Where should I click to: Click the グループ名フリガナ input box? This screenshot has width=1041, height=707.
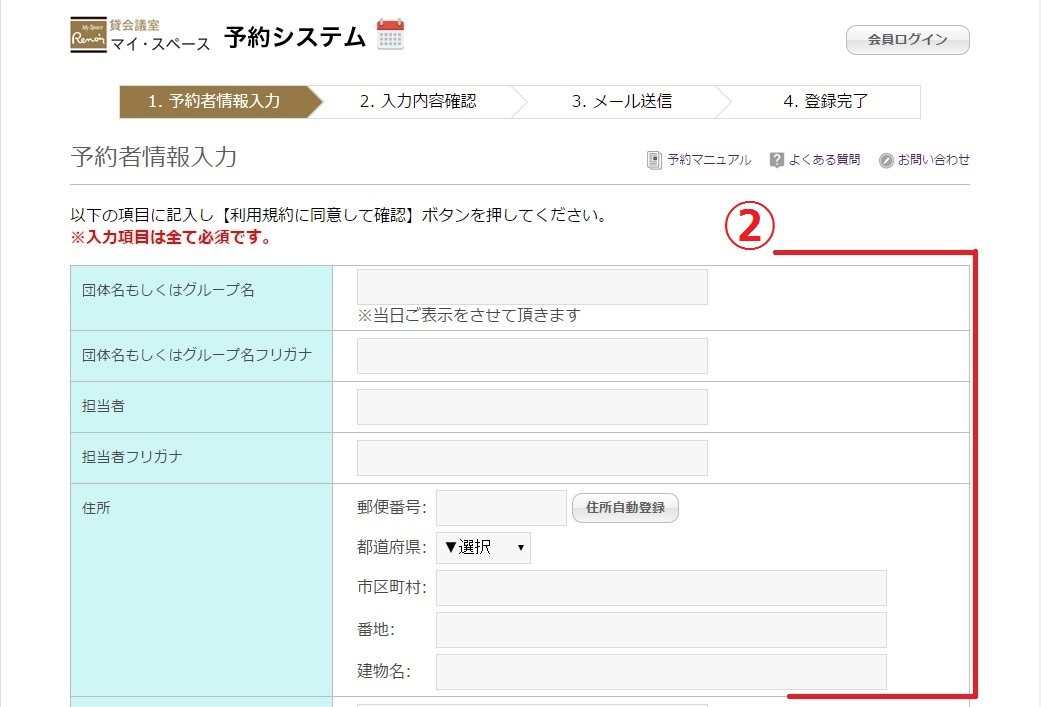(532, 356)
